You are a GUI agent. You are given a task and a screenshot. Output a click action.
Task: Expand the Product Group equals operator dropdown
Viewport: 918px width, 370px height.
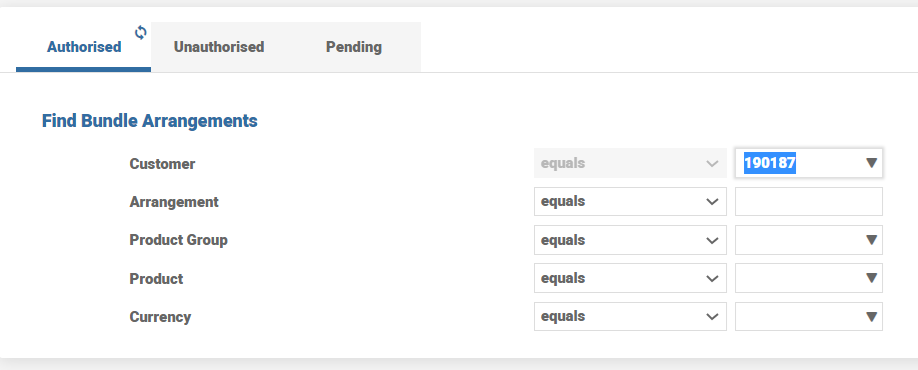click(630, 240)
